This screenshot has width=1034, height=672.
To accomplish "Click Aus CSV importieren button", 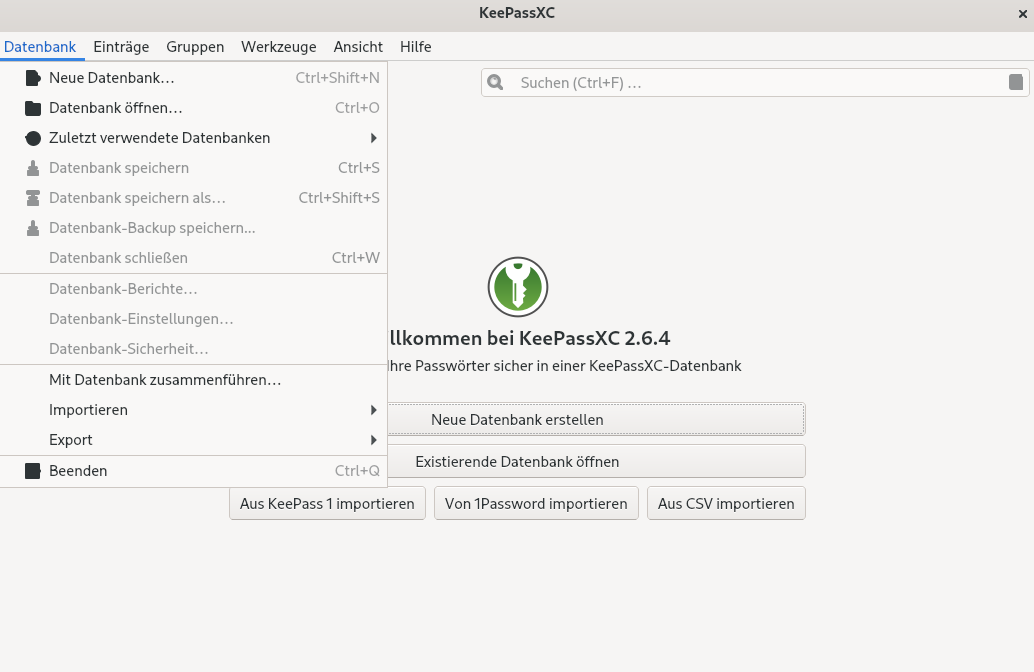I will 726,504.
